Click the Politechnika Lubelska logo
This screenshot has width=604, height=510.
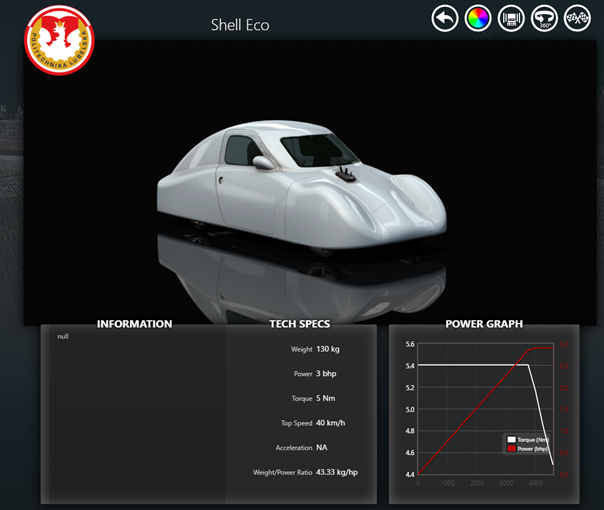pyautogui.click(x=60, y=41)
